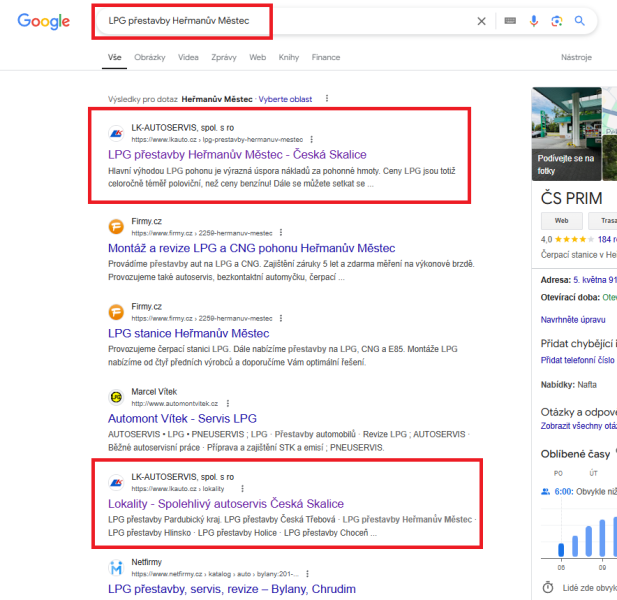Screen dimensions: 617x600
Task: Open three-dot menu for lkauto.cz lokality result
Action: 242,488
